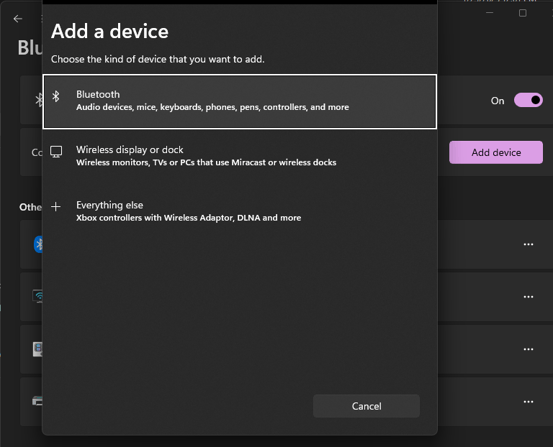
Task: Turn off the Bluetooth On toggle
Action: 528,100
